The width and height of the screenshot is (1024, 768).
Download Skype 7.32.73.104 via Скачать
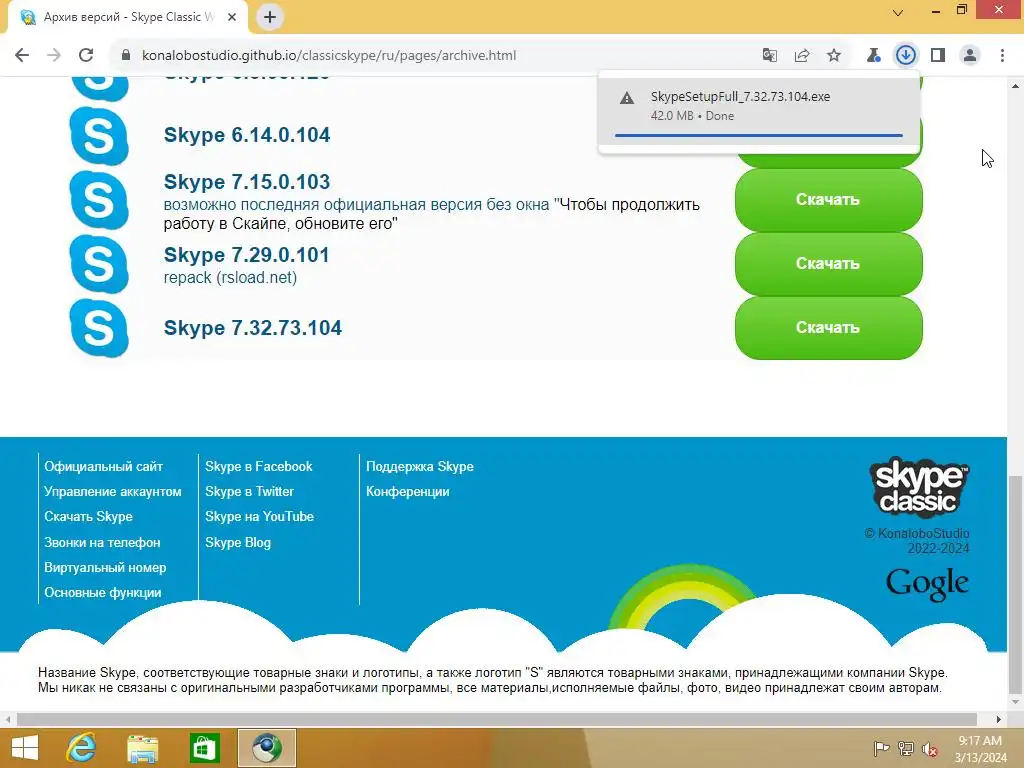coord(828,328)
